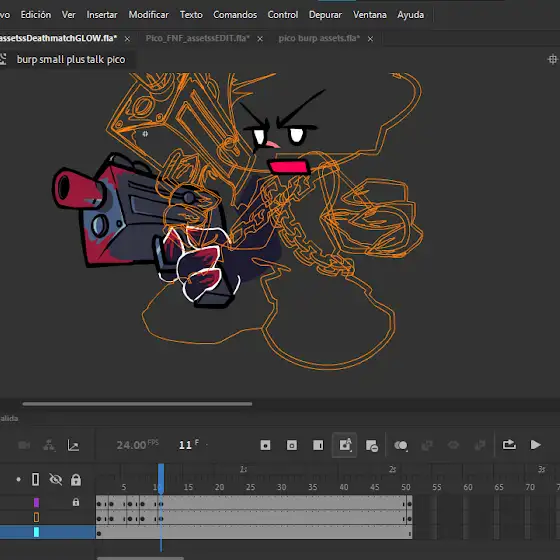Click the stage horizontal scrollbar
This screenshot has height=560, width=560.
click(137, 404)
